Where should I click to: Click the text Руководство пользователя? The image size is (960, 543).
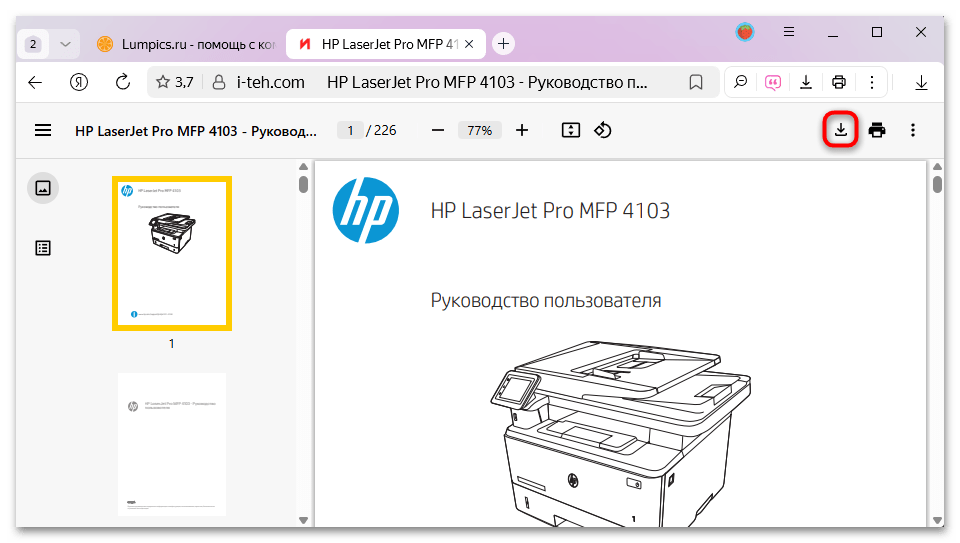coord(546,301)
